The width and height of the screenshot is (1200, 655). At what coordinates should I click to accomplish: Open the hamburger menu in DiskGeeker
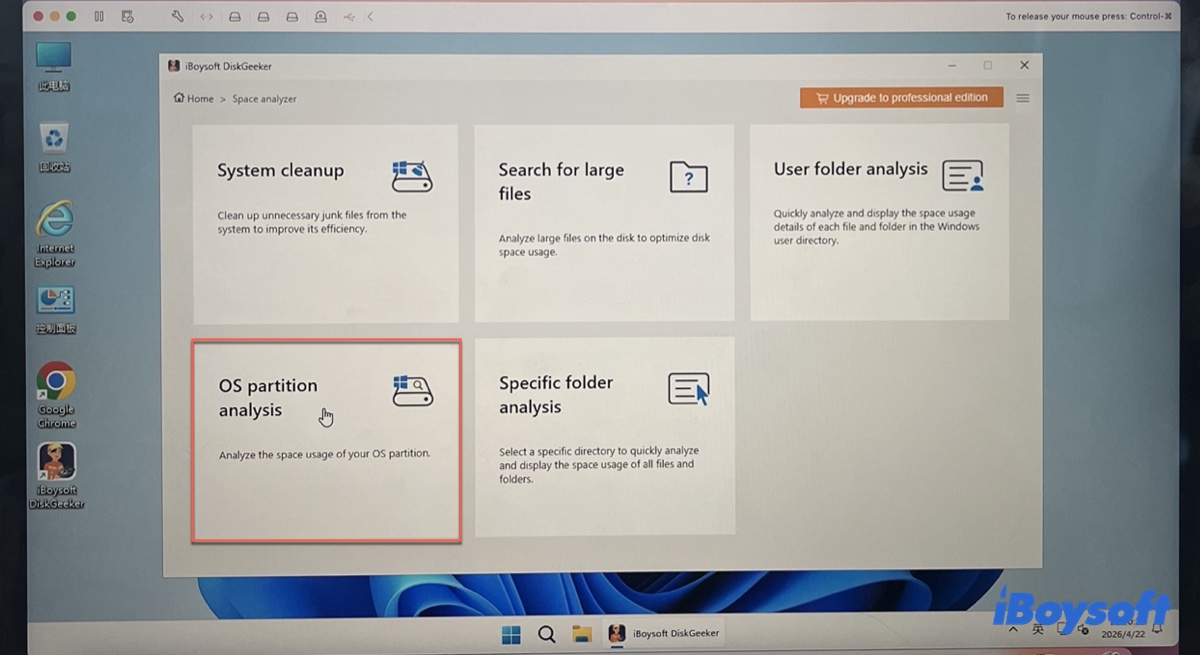coord(1022,98)
